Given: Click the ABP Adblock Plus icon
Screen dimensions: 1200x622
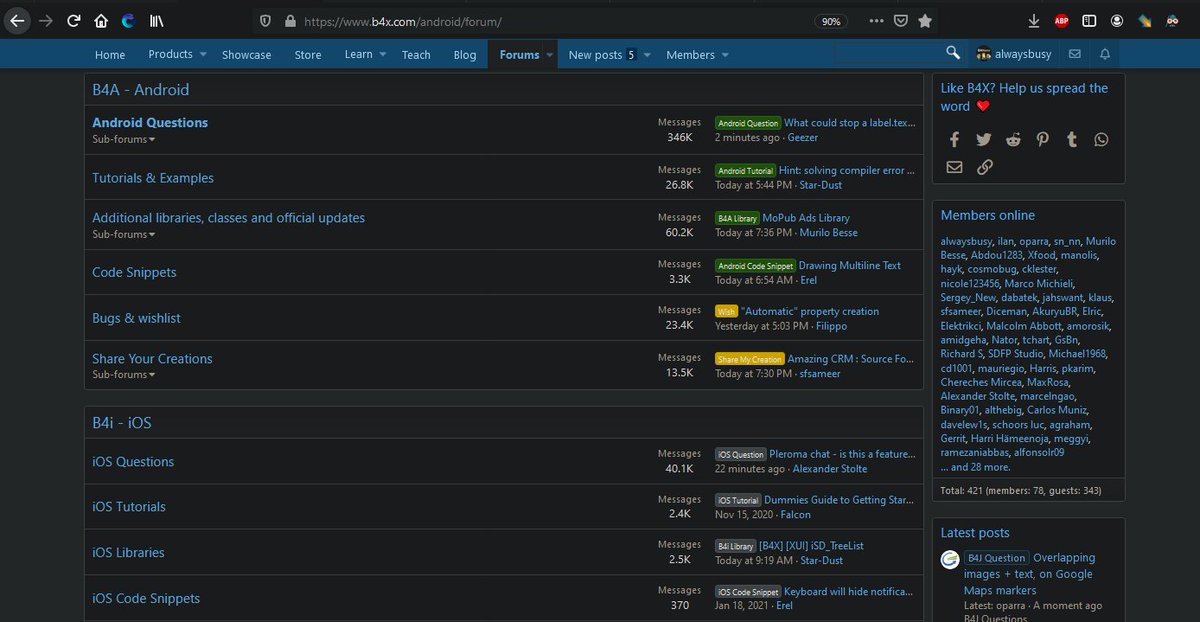Looking at the screenshot, I should pyautogui.click(x=1061, y=20).
